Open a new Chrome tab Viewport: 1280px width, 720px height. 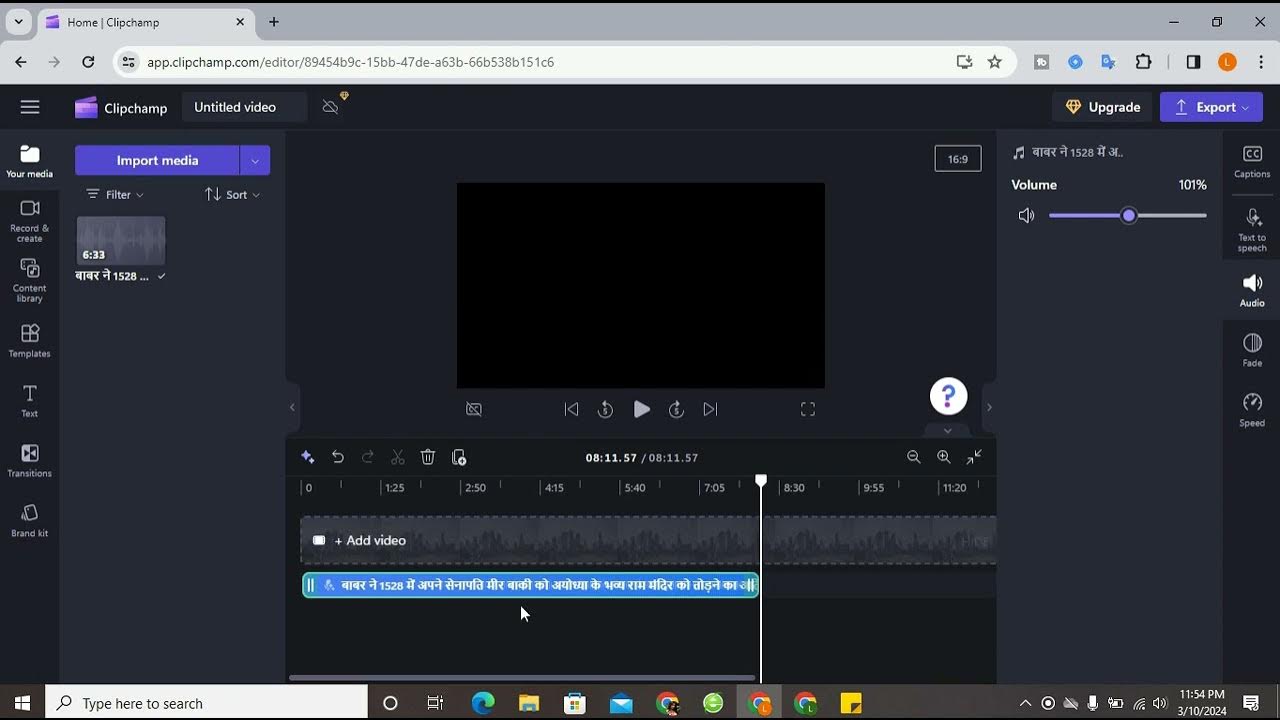[x=274, y=22]
